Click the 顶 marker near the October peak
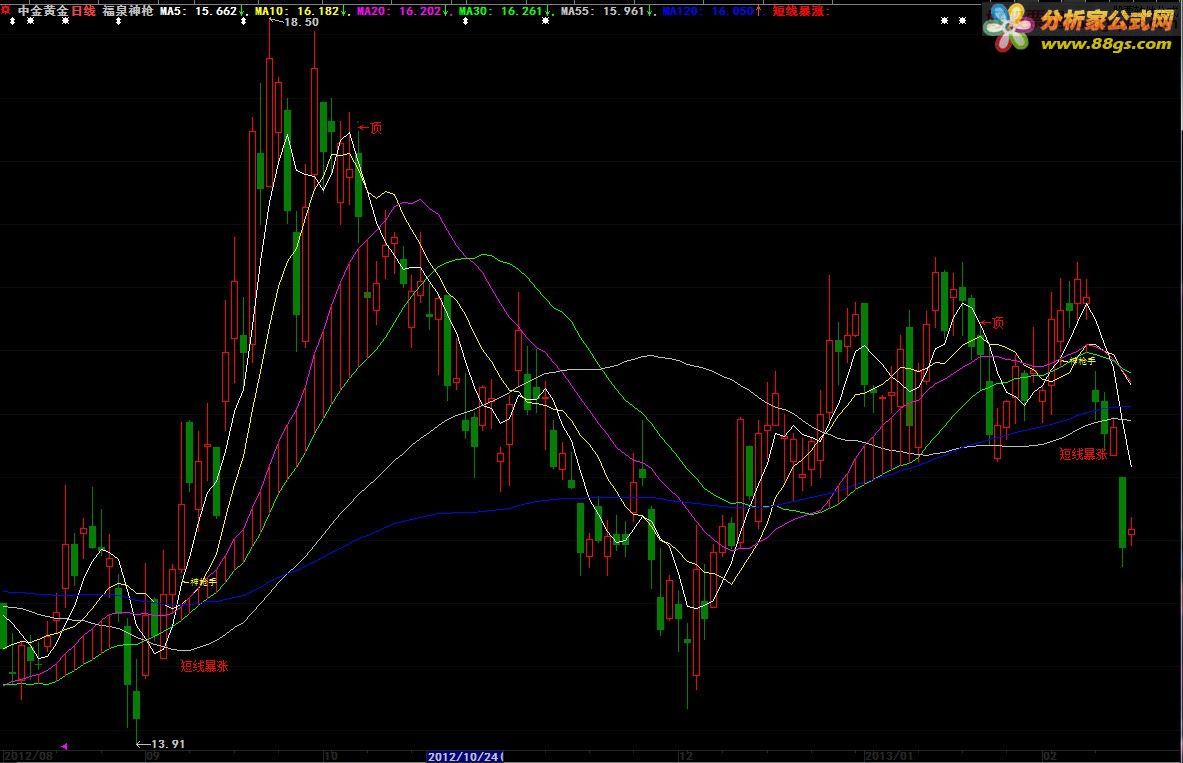 pyautogui.click(x=375, y=128)
